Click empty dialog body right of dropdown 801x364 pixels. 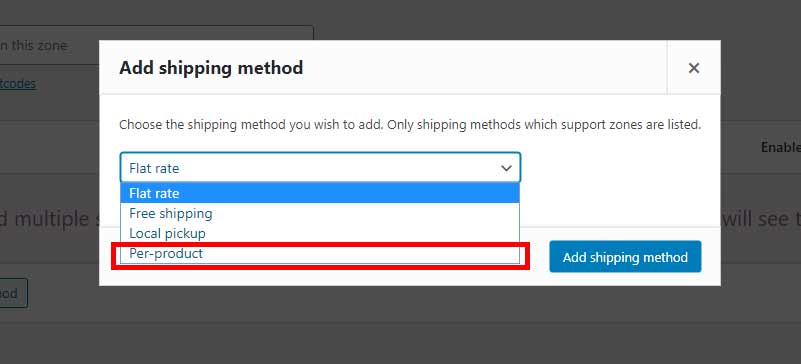pyautogui.click(x=613, y=168)
